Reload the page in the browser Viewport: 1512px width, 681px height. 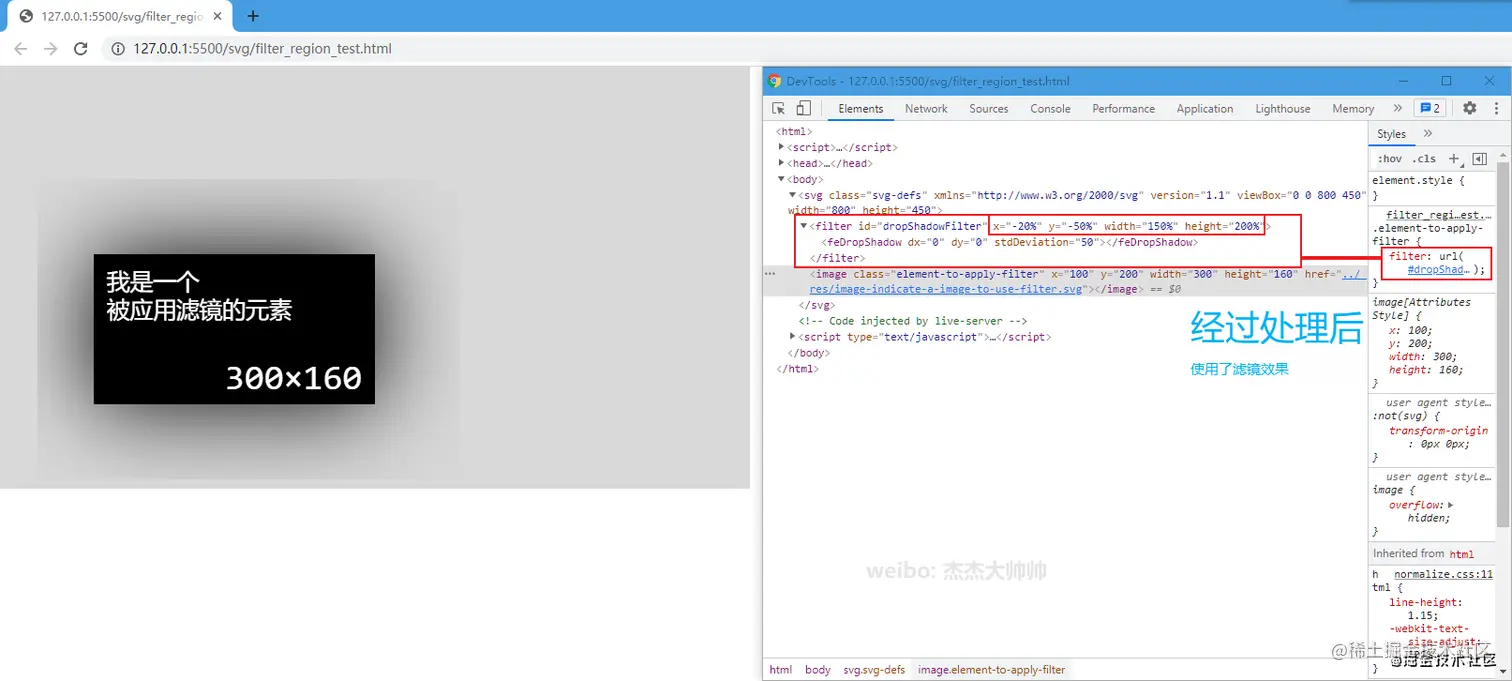[81, 49]
